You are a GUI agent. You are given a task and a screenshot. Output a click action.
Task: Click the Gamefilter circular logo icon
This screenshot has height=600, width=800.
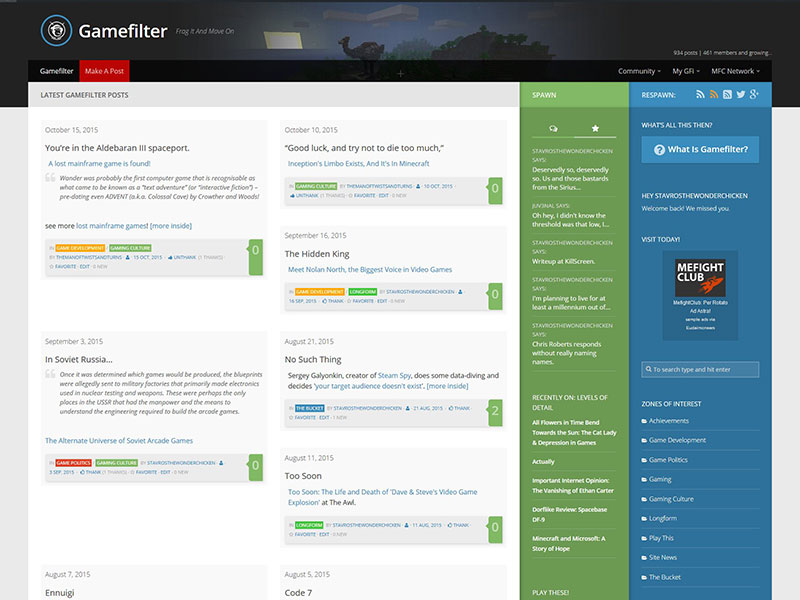(56, 31)
